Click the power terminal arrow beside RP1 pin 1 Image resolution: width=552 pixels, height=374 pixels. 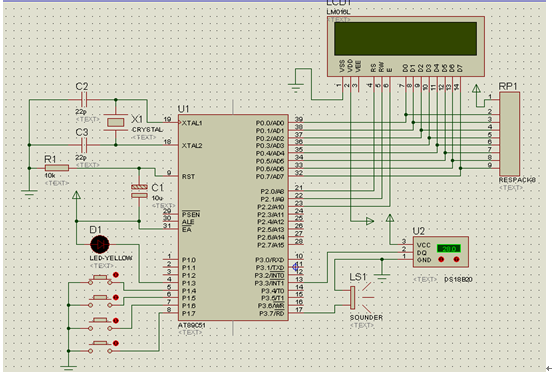(x=476, y=89)
